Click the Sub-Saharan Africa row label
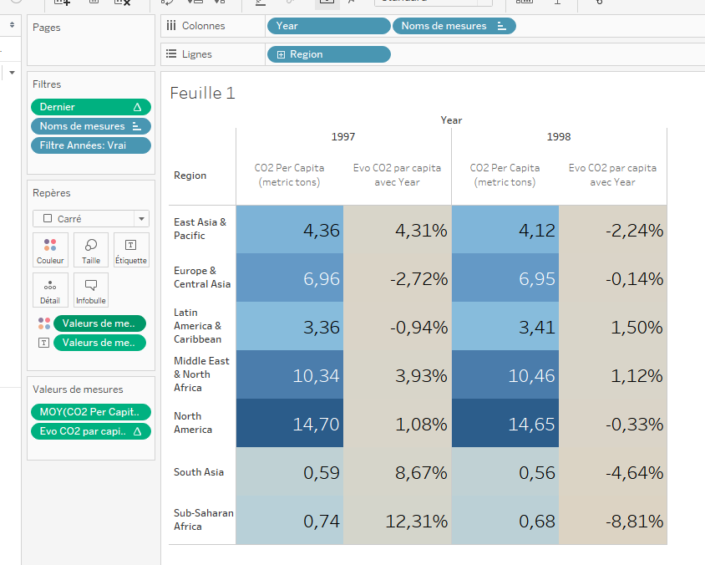The height and width of the screenshot is (565, 705). point(203,520)
